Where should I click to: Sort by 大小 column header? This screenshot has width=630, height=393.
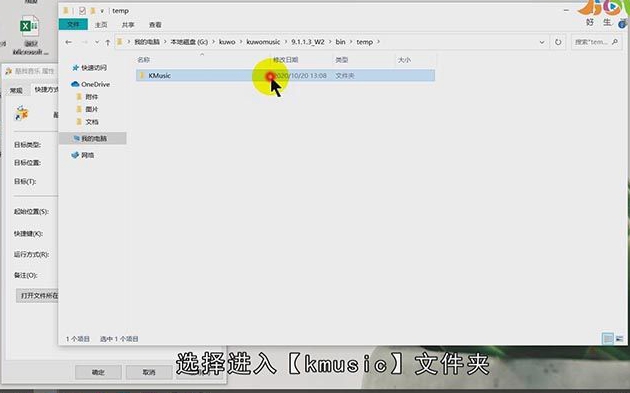click(404, 60)
